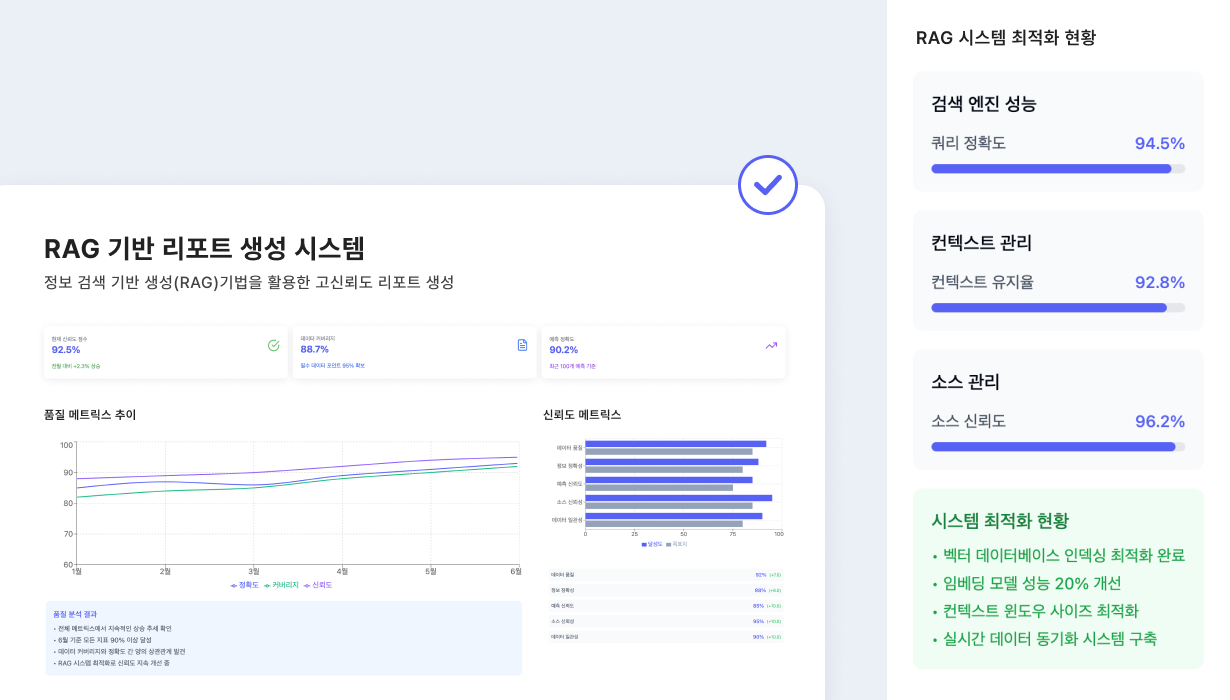Click the gray 목표치 legend marker
The image size is (1230, 700).
(x=670, y=544)
